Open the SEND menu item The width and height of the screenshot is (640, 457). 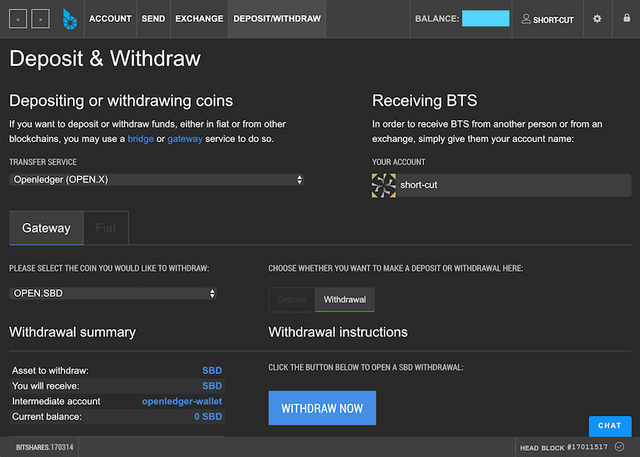pyautogui.click(x=153, y=19)
